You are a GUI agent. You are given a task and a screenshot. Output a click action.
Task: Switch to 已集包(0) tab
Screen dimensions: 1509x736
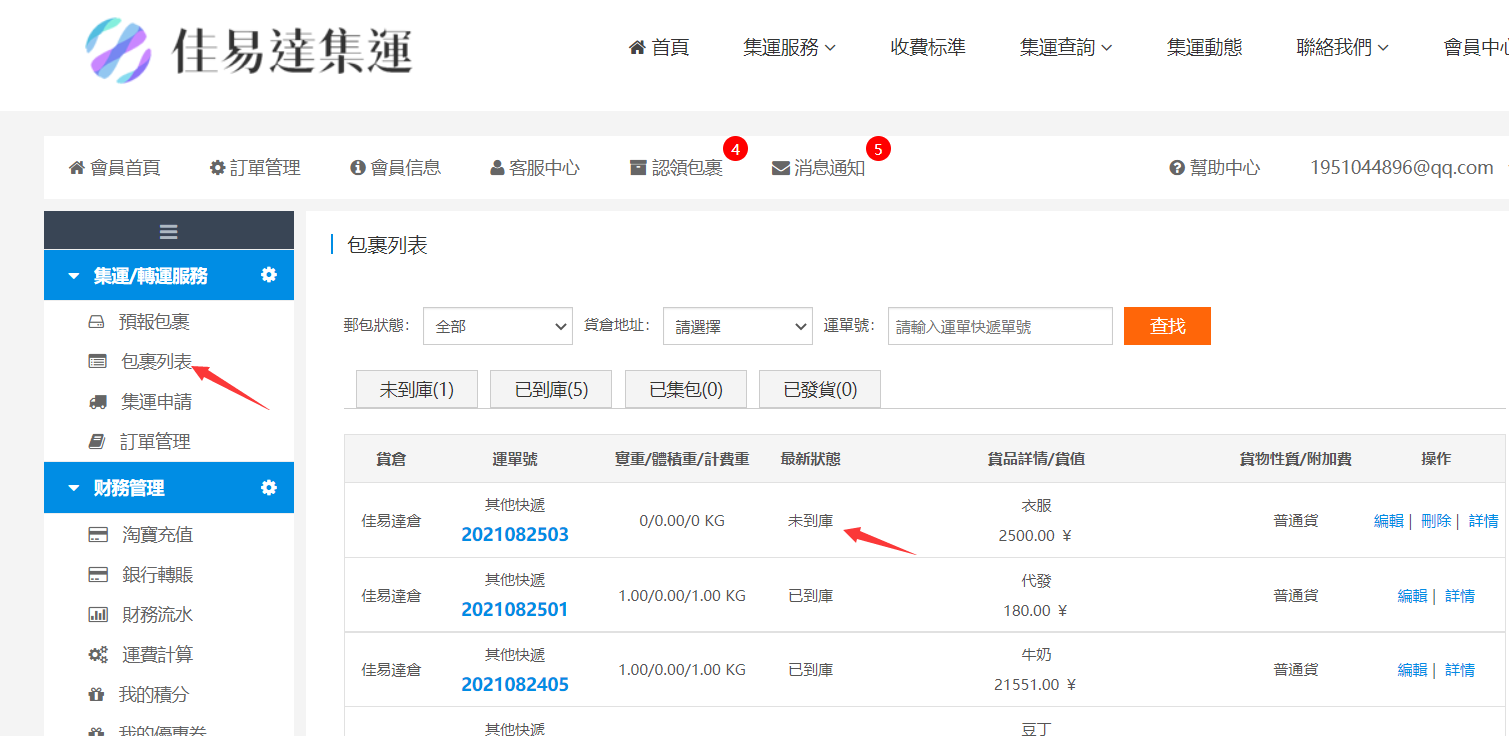(x=686, y=390)
